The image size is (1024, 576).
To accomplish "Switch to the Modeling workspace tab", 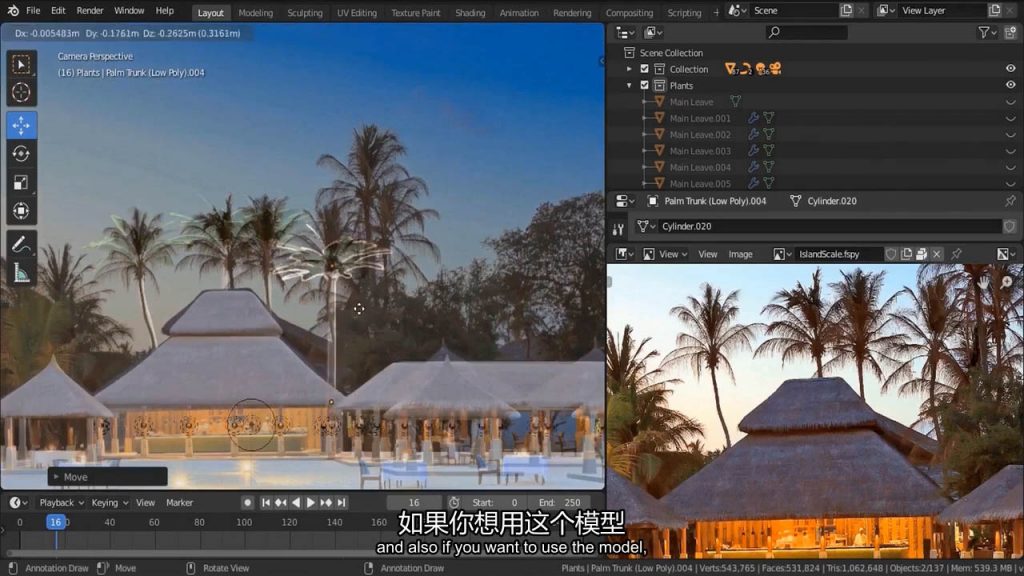I will [255, 12].
